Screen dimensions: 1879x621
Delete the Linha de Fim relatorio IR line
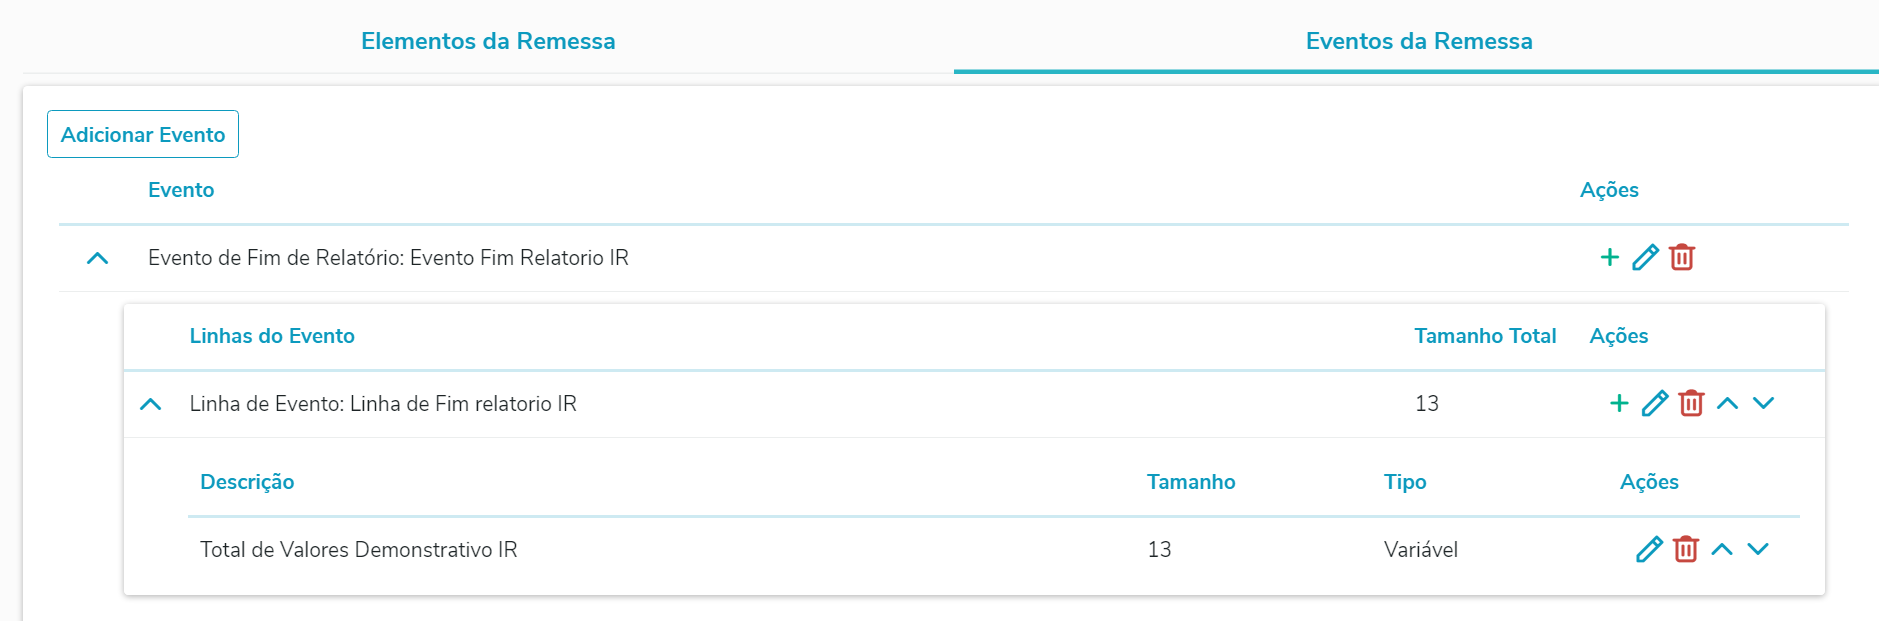pyautogui.click(x=1691, y=404)
